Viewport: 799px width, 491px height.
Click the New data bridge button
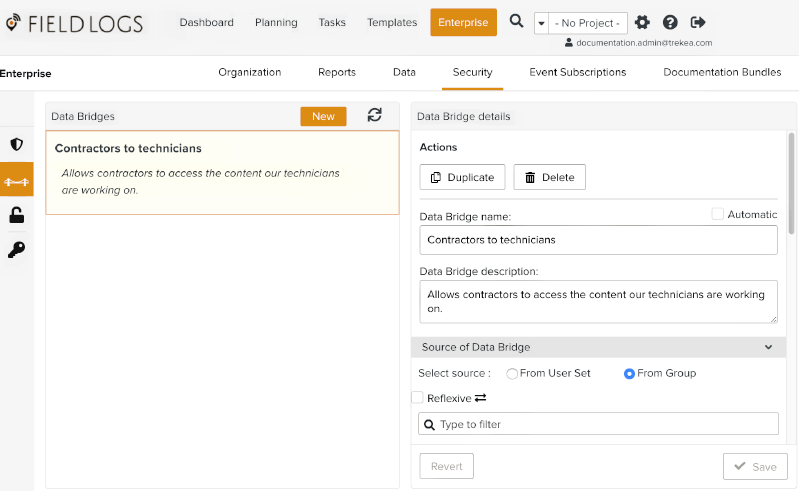(323, 116)
